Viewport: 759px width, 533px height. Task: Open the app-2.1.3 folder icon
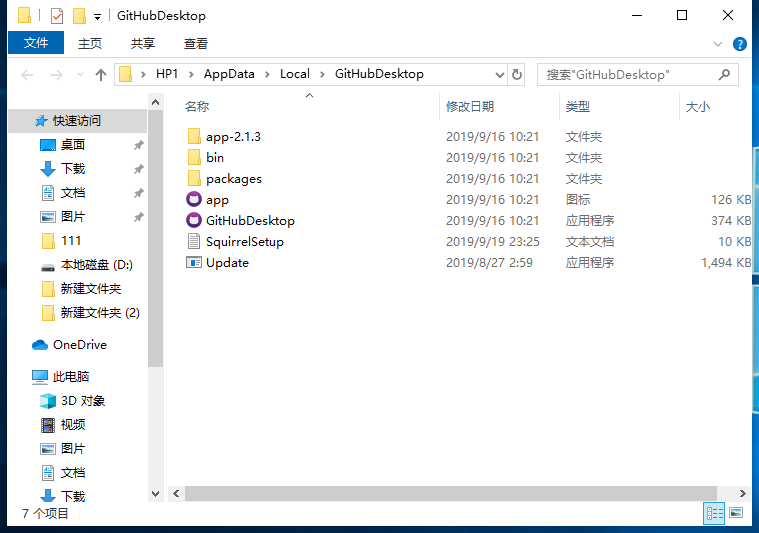tap(194, 137)
